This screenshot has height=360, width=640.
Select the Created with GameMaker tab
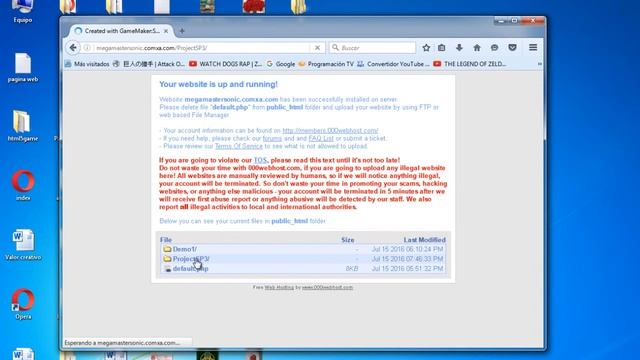[122, 31]
